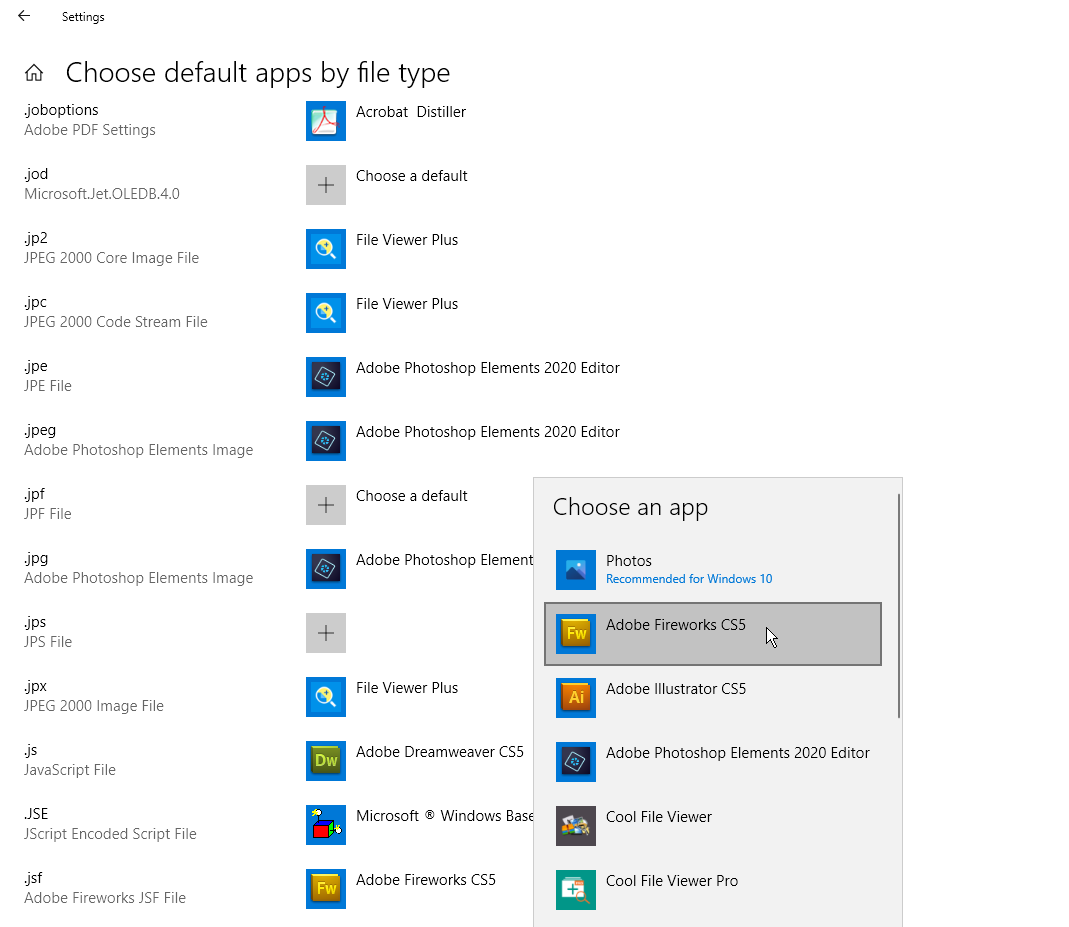Image resolution: width=1069 pixels, height=927 pixels.
Task: Click Acrobat Distiller default label
Action: pyautogui.click(x=411, y=112)
